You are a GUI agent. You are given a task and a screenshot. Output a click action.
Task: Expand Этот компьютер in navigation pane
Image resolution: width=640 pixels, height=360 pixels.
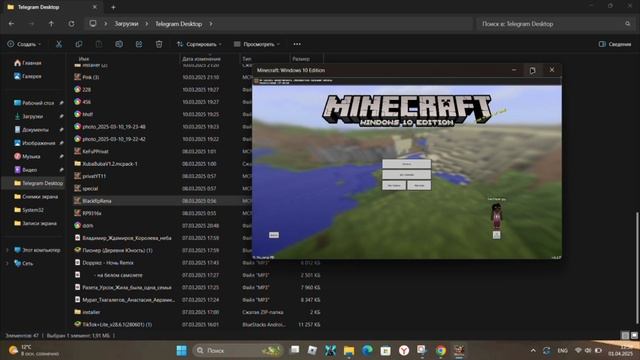[7, 250]
